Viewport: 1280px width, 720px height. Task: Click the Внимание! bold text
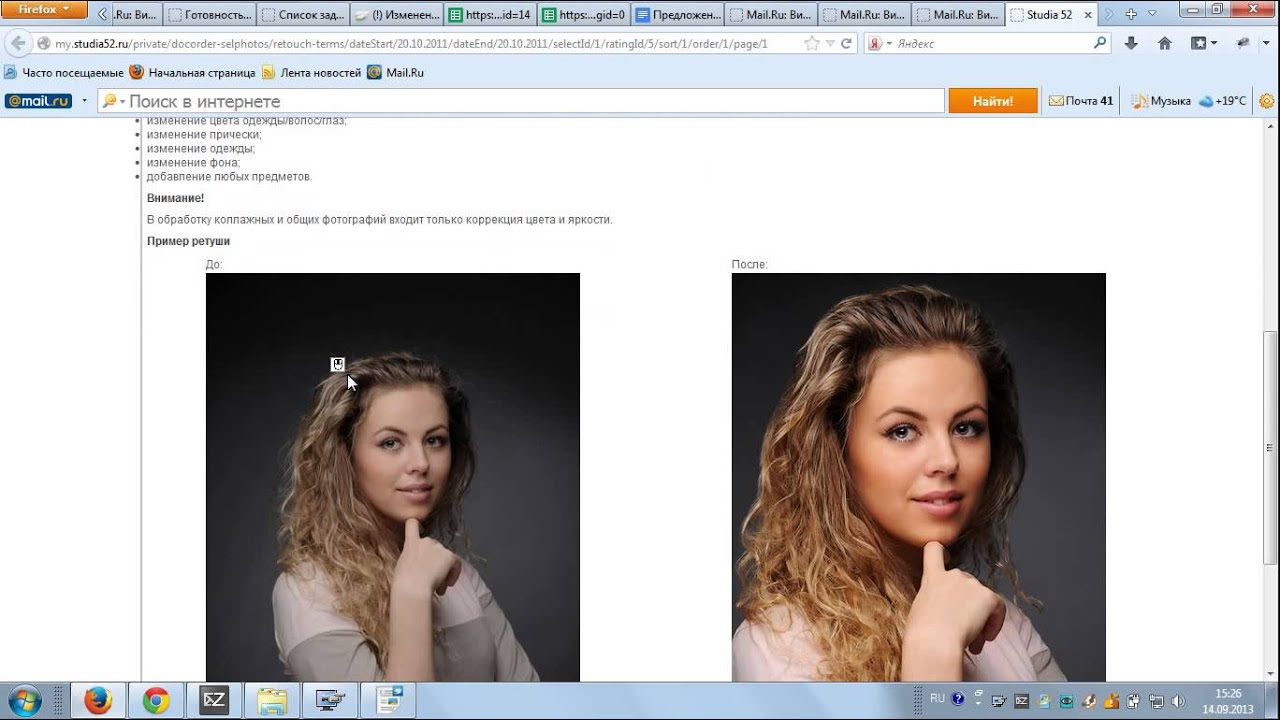point(175,198)
